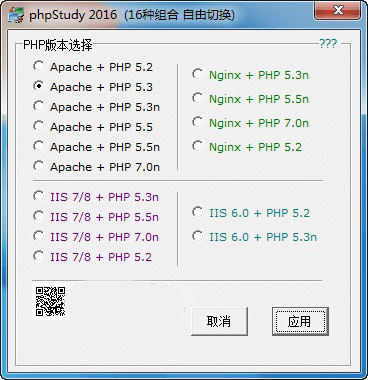The height and width of the screenshot is (380, 368).
Task: Select IIS 7/8 + PHP 5.2 radio button
Action: tap(38, 256)
